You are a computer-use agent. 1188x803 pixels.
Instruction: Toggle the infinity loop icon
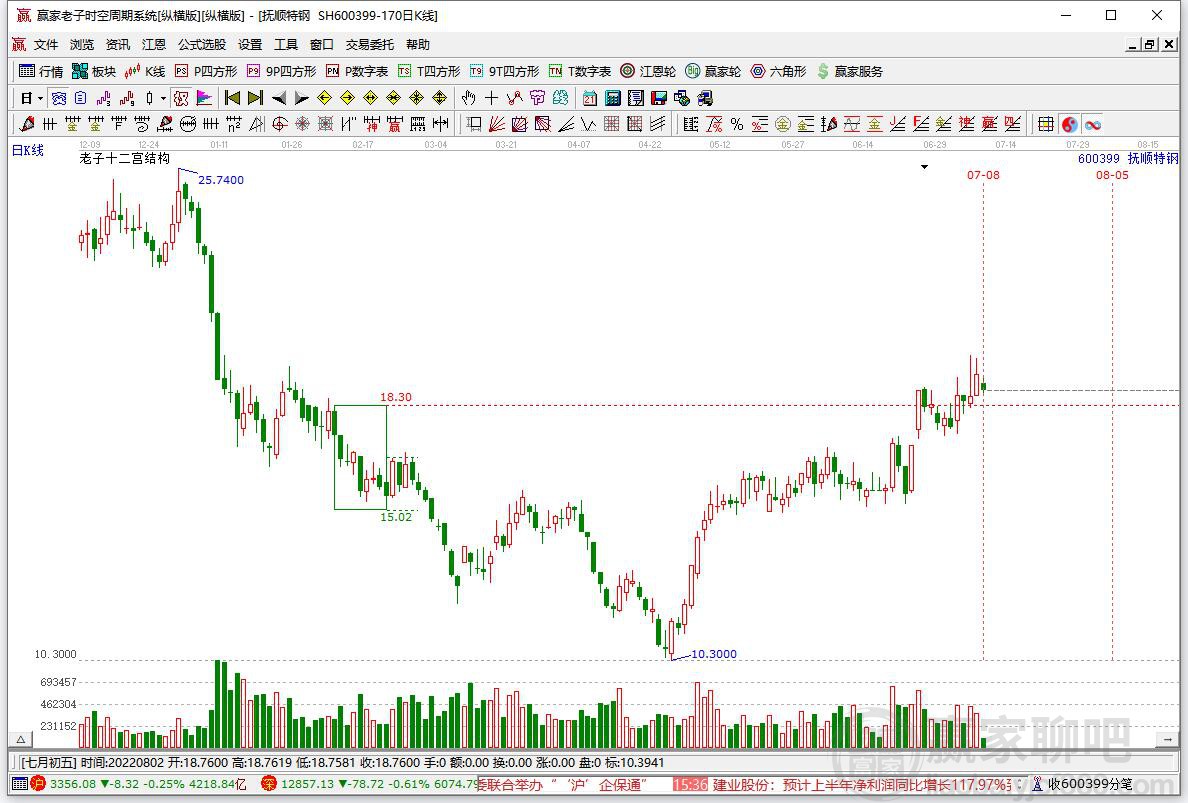coord(1093,124)
